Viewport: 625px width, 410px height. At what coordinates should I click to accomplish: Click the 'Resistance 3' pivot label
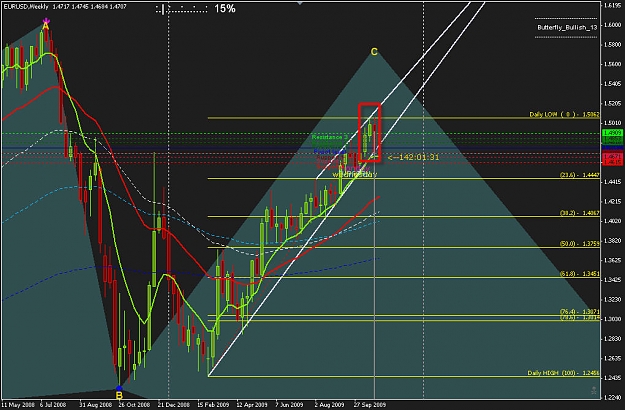pos(330,137)
